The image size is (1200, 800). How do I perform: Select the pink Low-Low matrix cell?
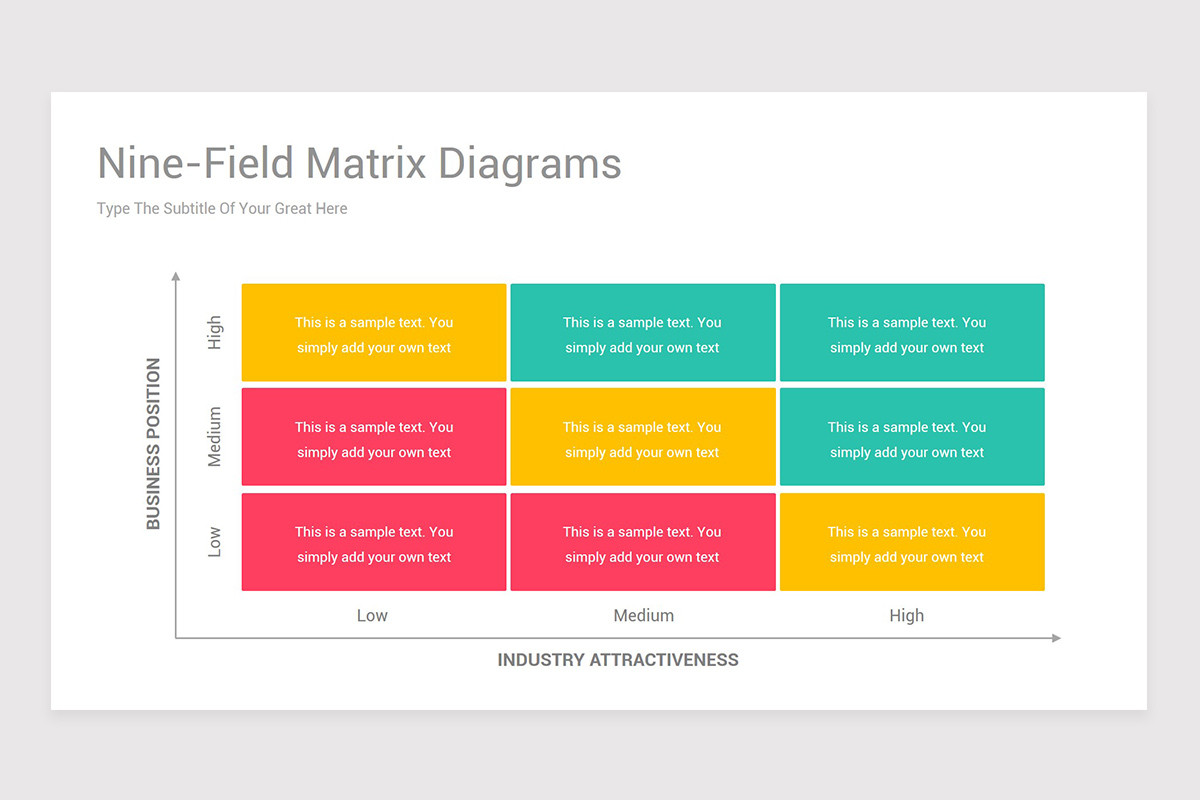(373, 541)
